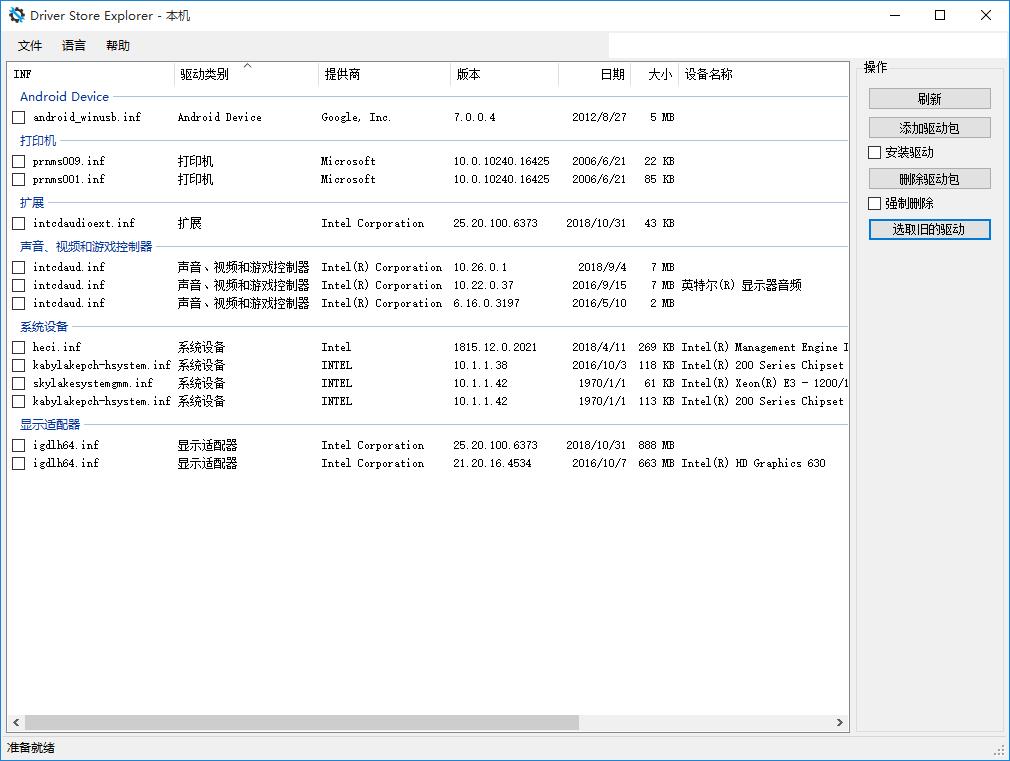1010x761 pixels.
Task: Click the 刷新 button
Action: 929,99
